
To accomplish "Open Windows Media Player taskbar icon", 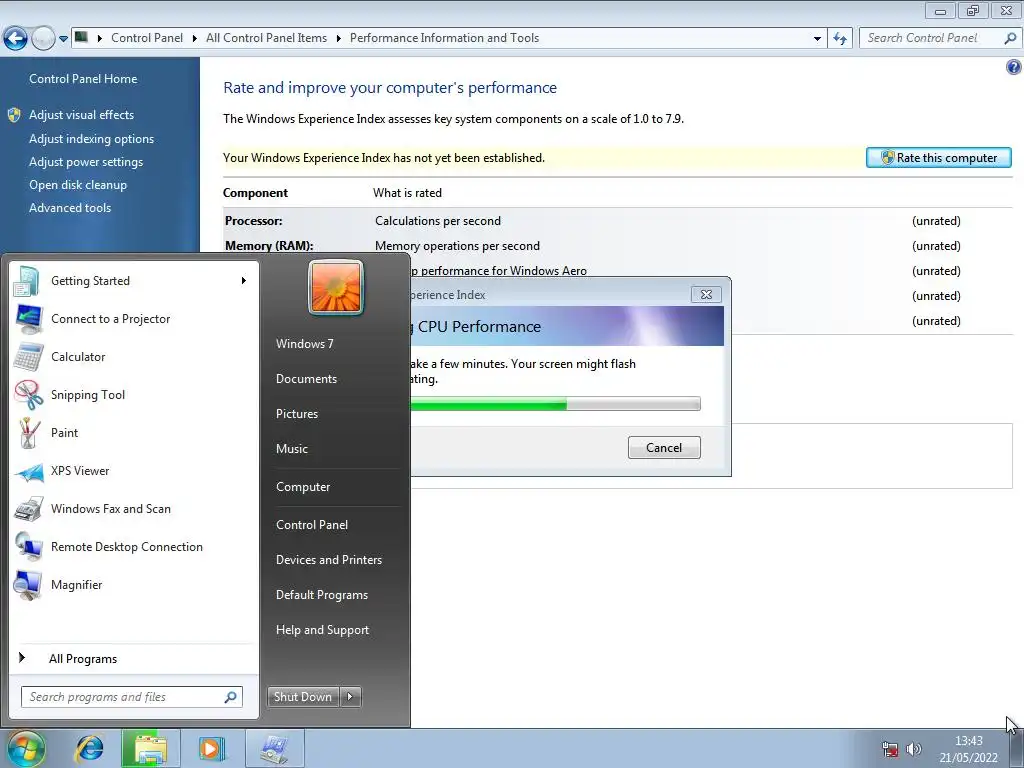I will (x=211, y=748).
